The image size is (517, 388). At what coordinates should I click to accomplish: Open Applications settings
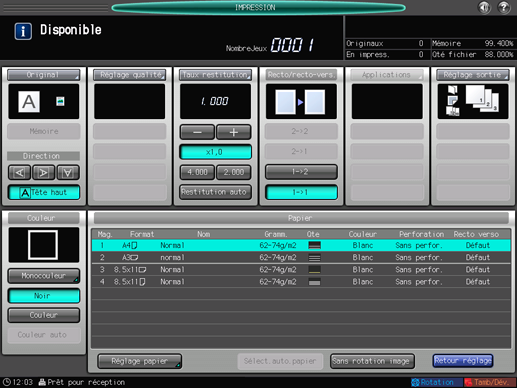[387, 75]
